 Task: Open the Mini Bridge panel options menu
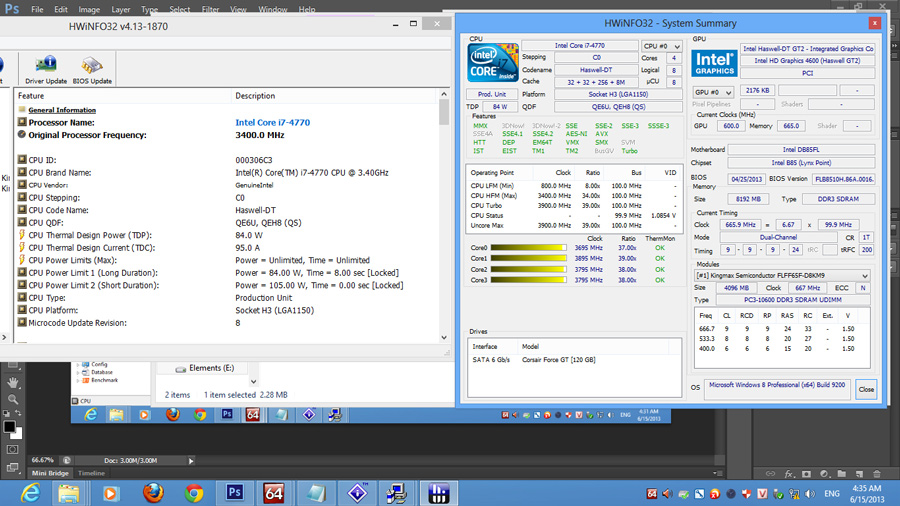coord(717,473)
